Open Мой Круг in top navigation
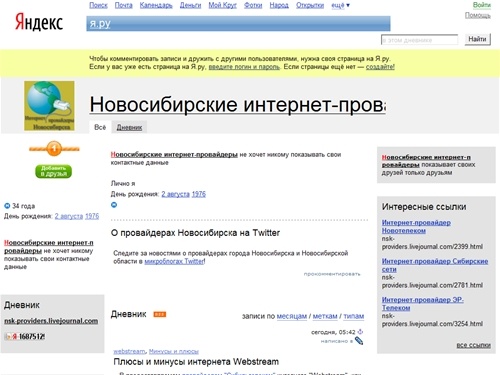Viewport: 500px width, 375px height. pyautogui.click(x=222, y=5)
